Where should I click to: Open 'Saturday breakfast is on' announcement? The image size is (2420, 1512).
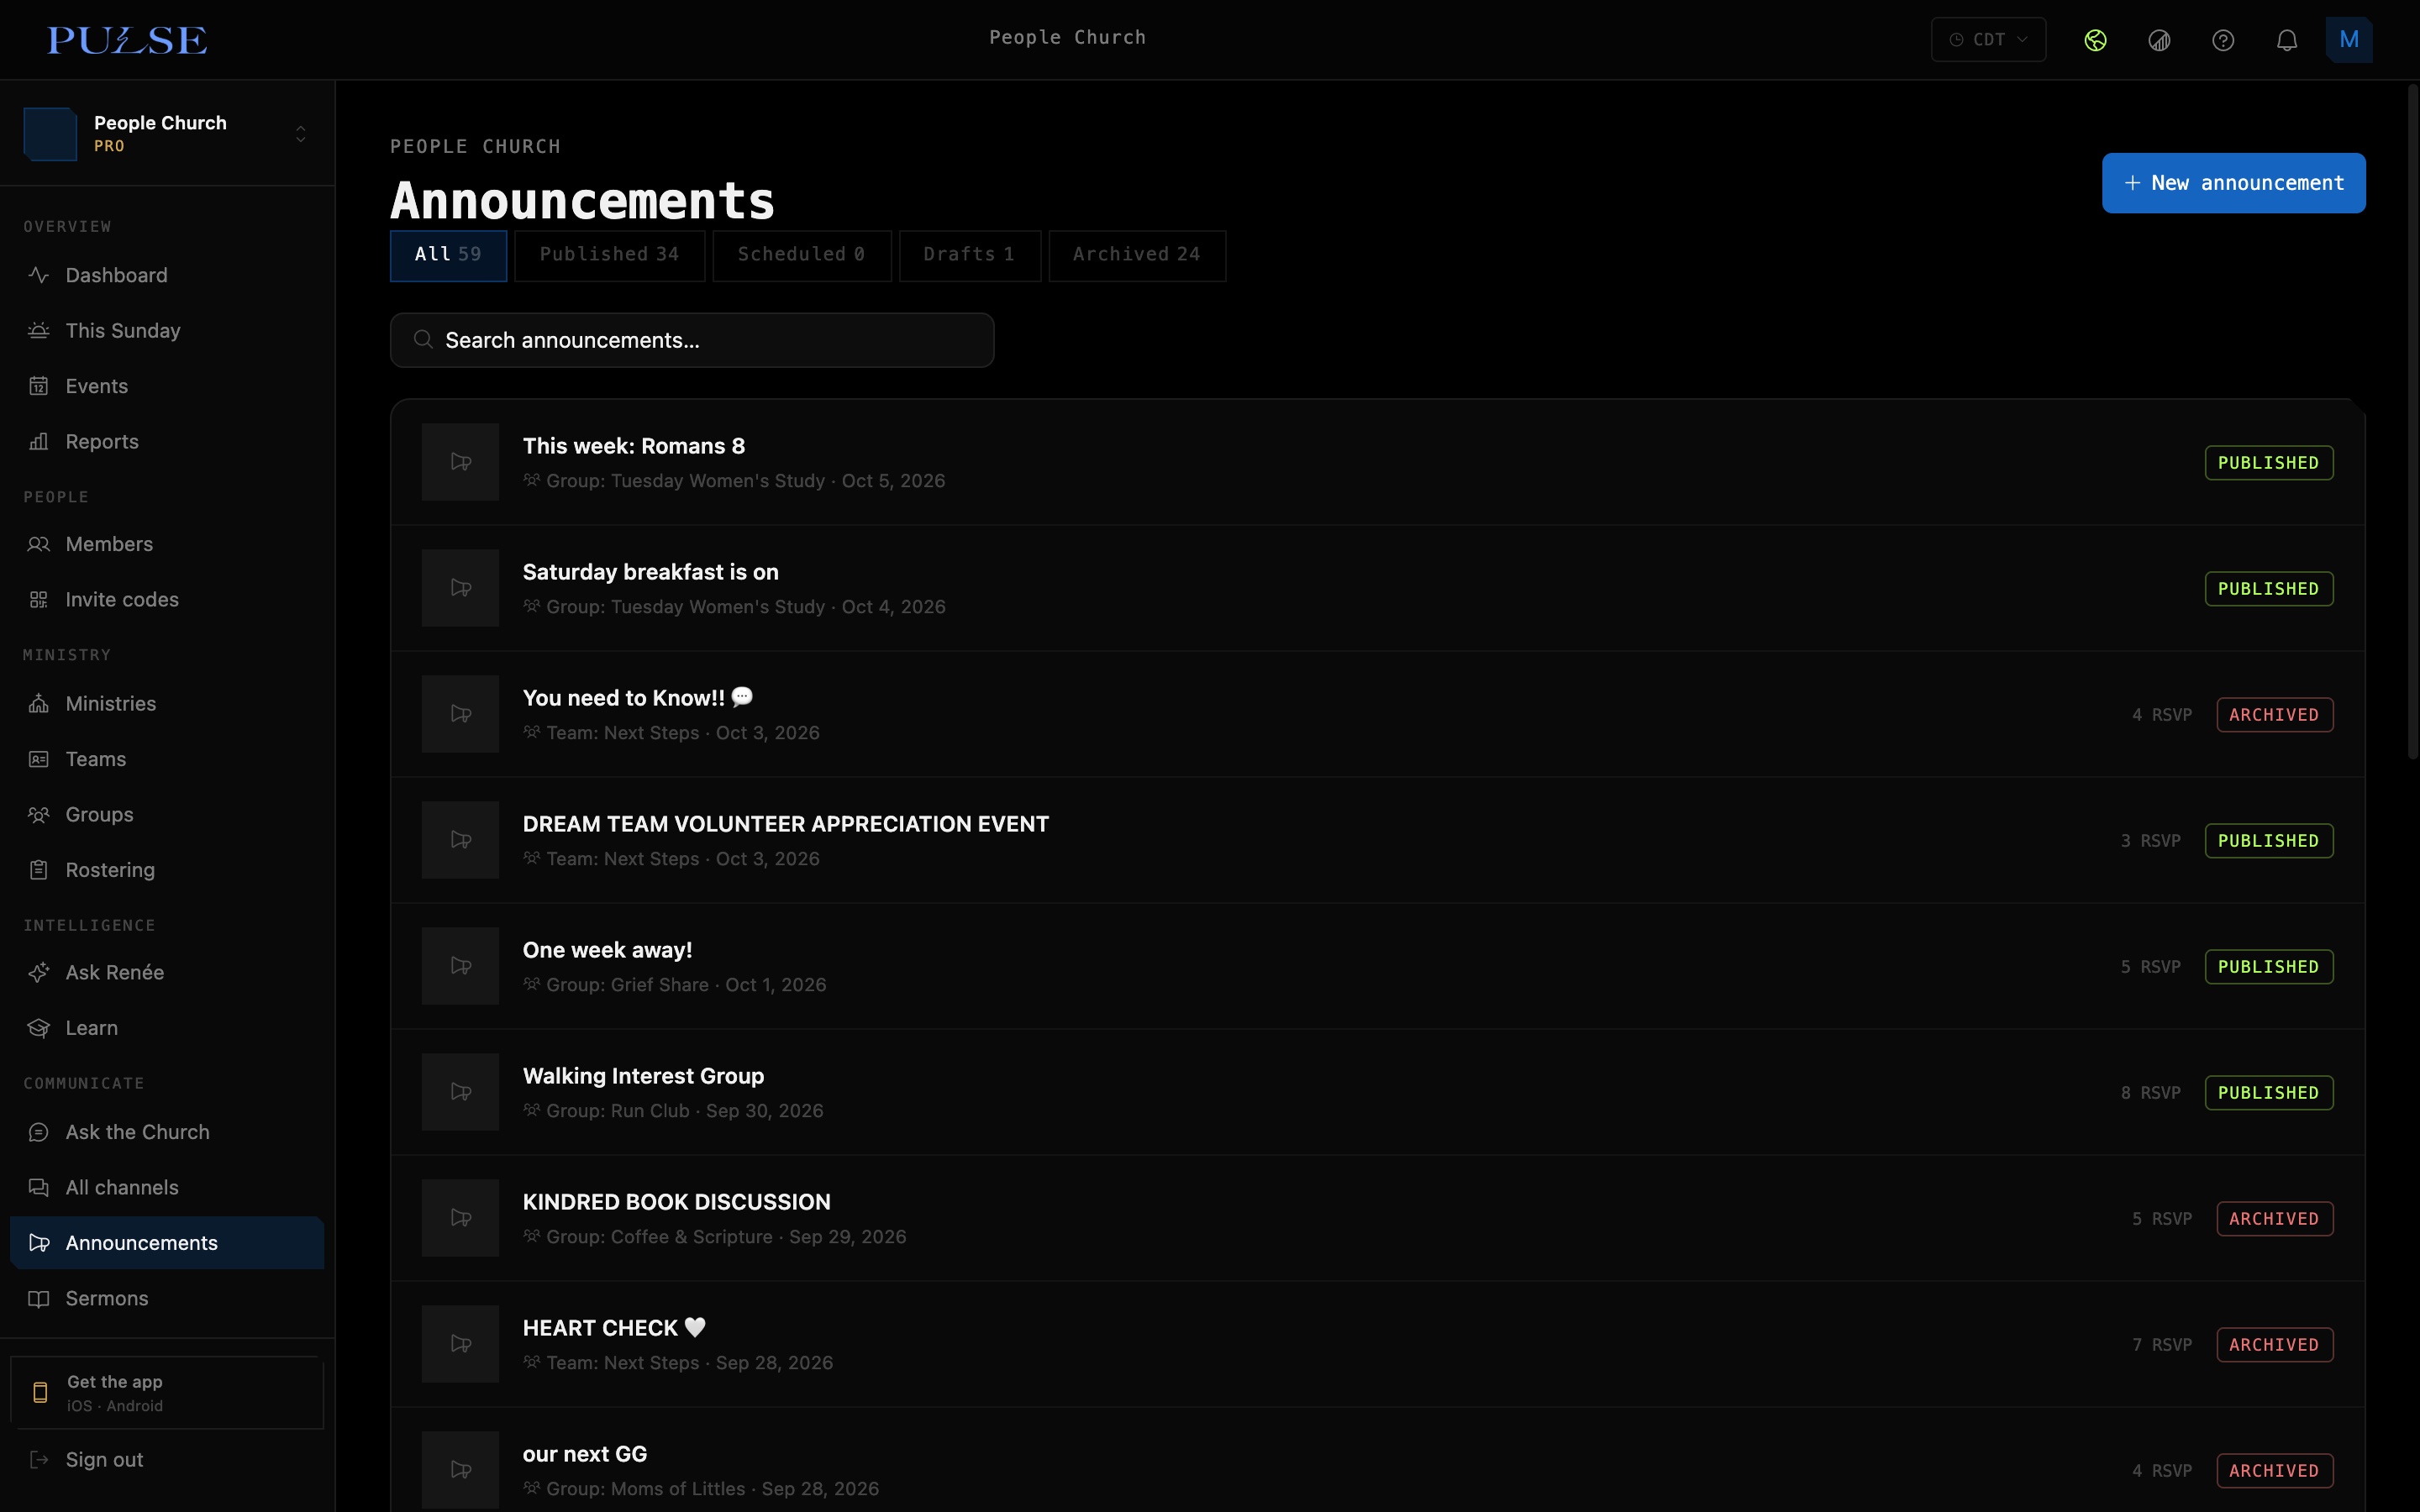coord(1377,588)
